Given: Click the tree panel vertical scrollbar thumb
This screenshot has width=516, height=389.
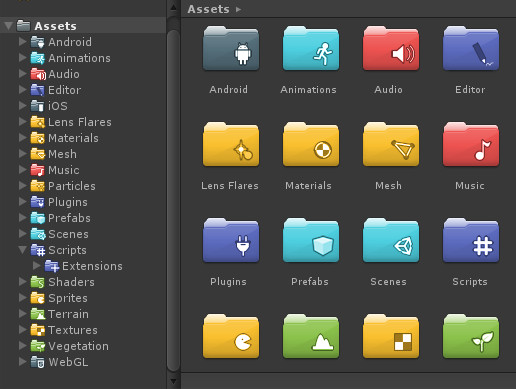Looking at the screenshot, I should tap(173, 200).
